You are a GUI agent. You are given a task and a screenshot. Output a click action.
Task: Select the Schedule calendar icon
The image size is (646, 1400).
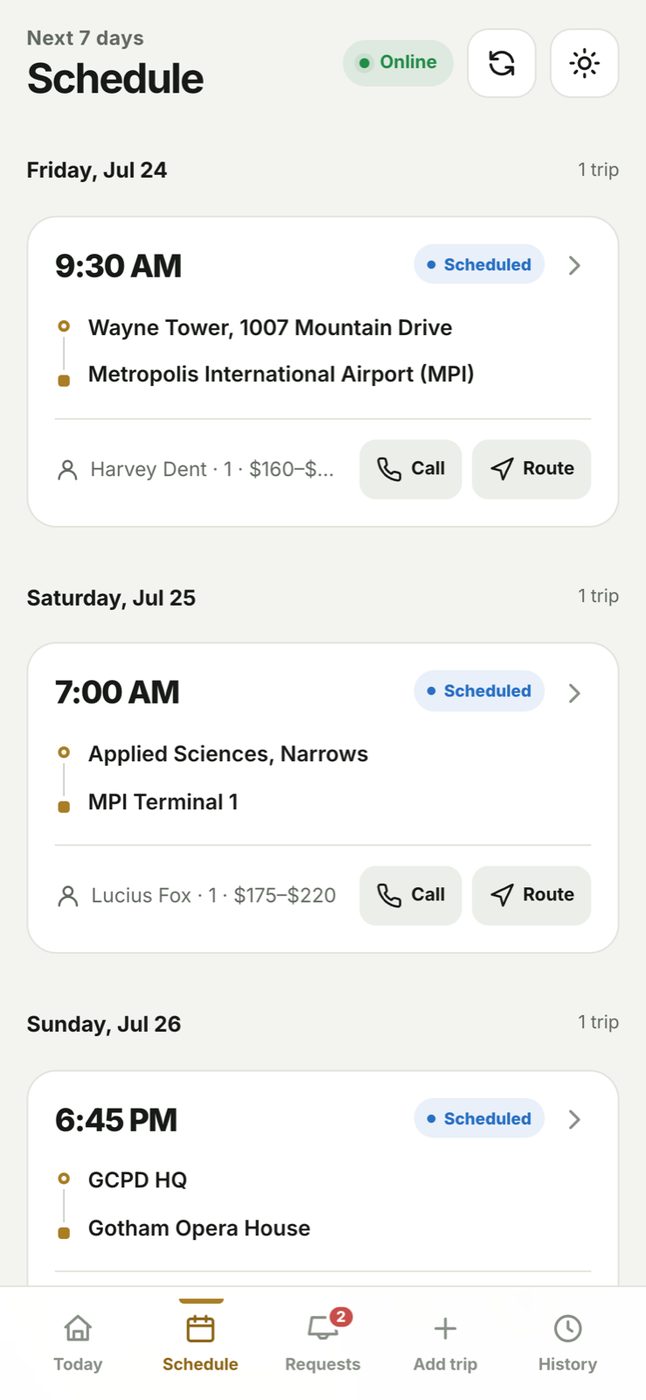coord(200,1329)
